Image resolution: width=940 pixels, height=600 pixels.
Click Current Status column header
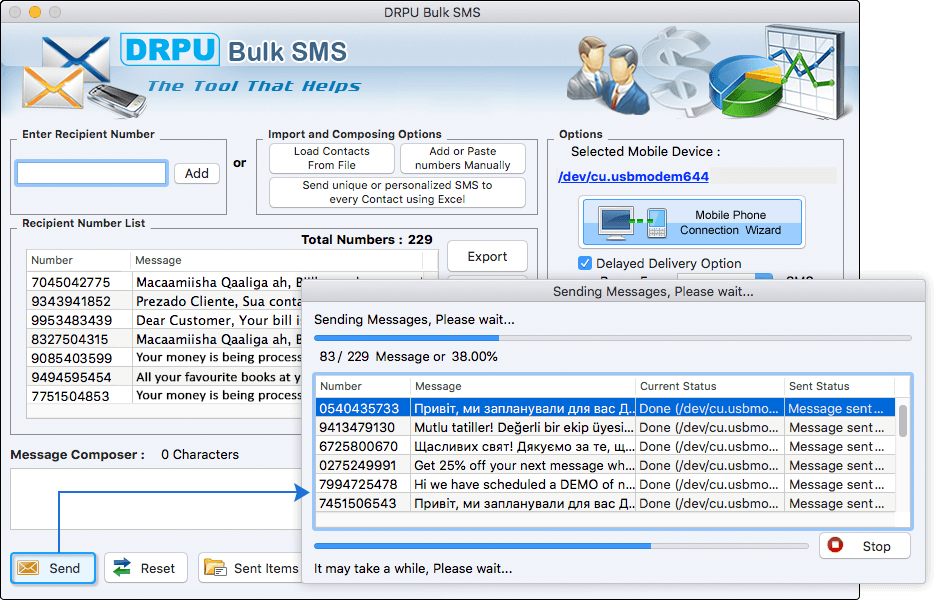(710, 387)
